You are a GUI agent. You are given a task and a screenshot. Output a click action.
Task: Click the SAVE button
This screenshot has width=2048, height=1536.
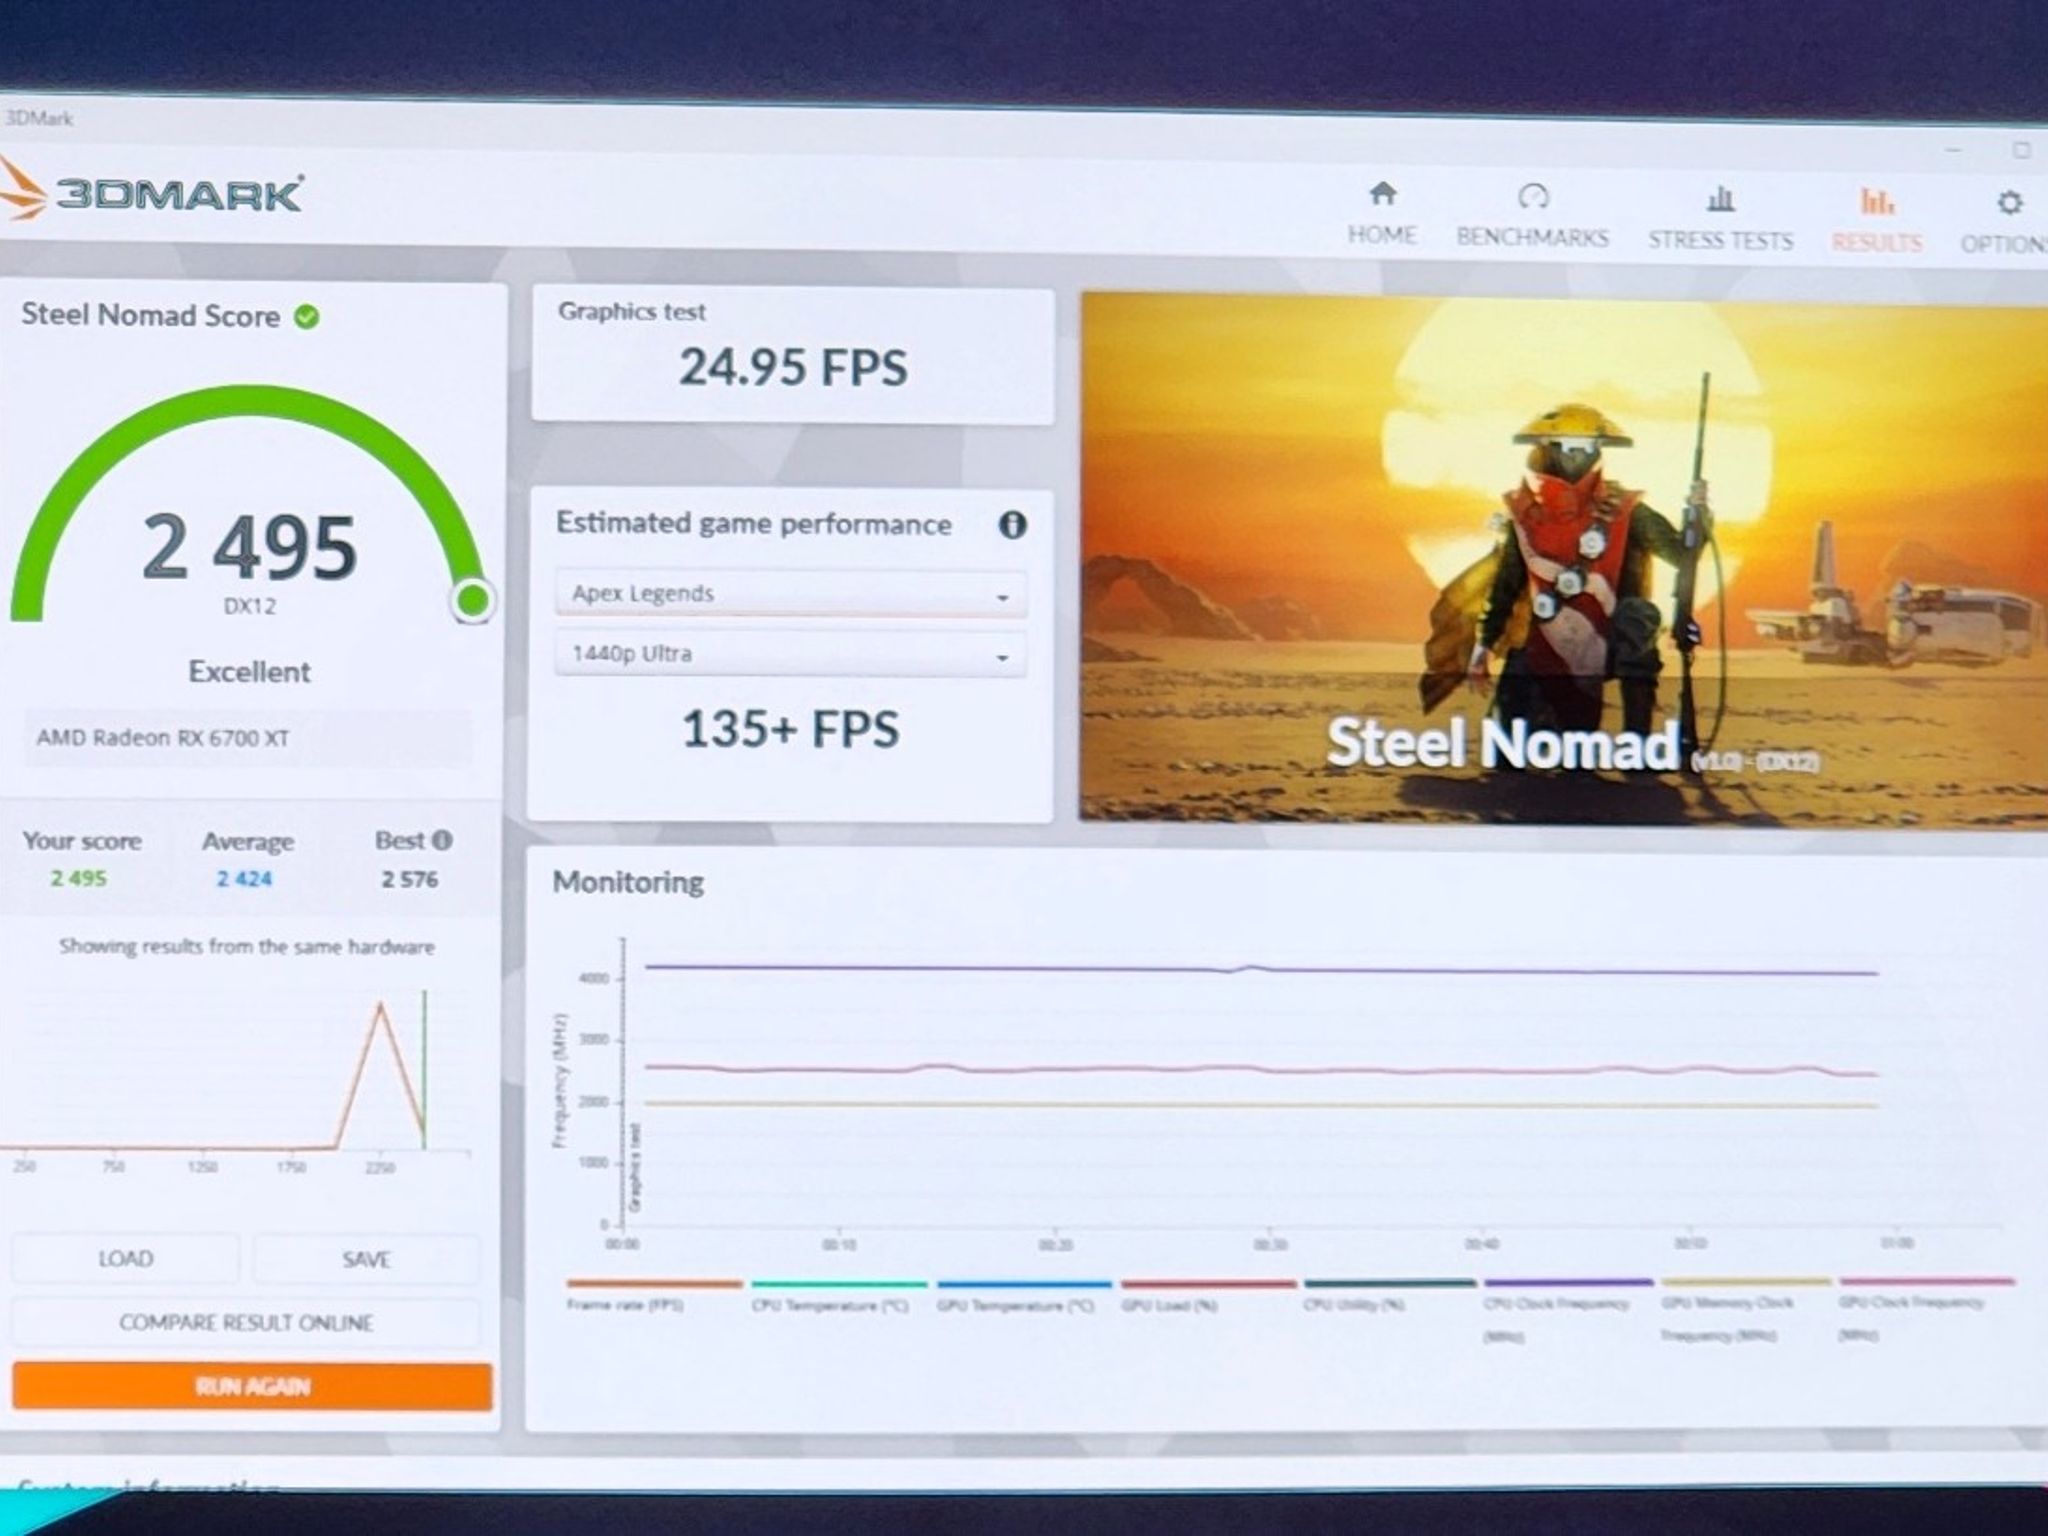click(366, 1260)
